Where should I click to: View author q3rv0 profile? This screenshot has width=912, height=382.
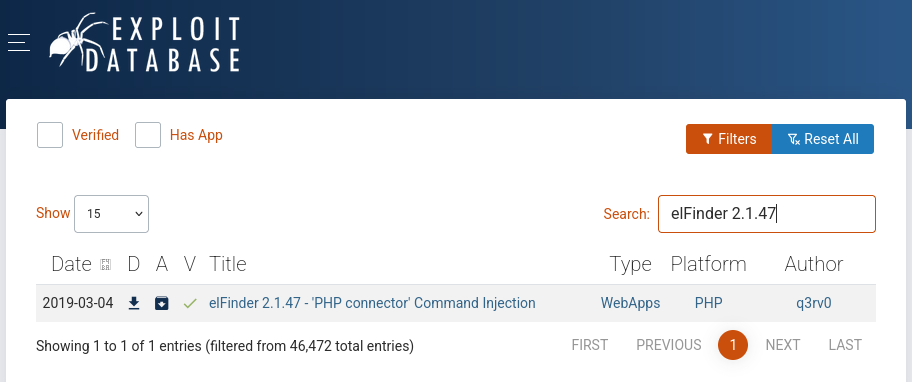(814, 303)
